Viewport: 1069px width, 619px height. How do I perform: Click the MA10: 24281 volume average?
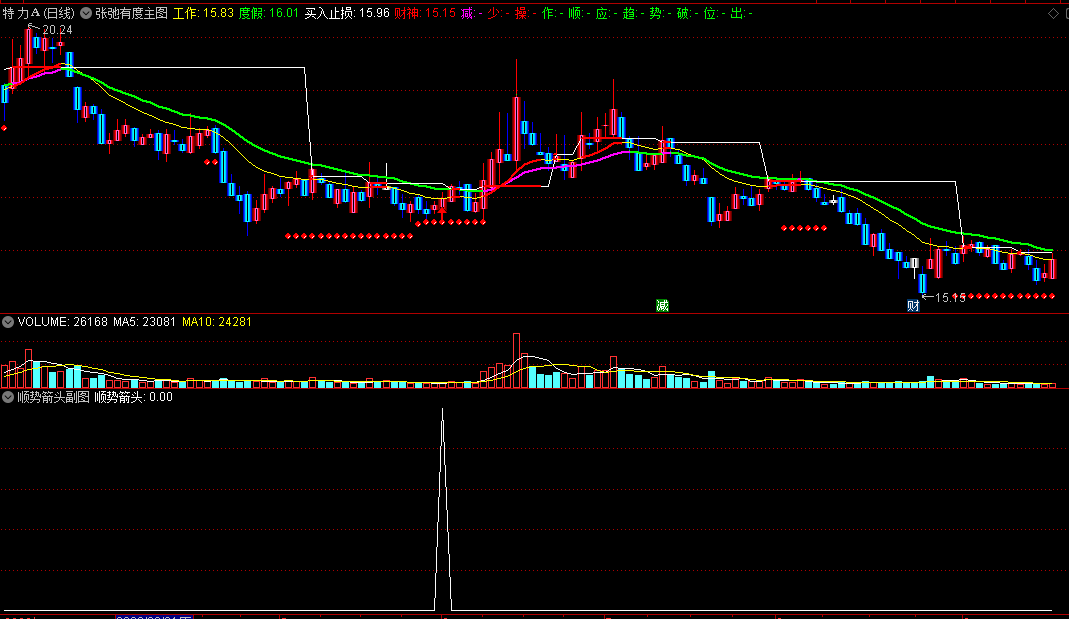217,322
